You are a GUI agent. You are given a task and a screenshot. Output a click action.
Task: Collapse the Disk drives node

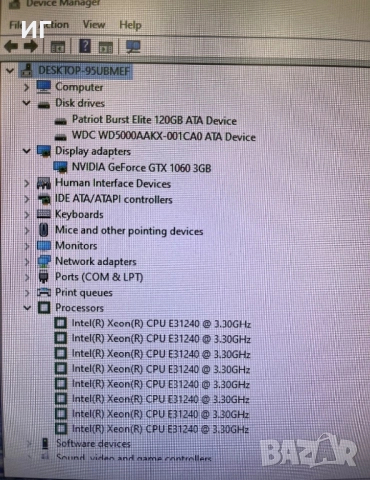[x=26, y=103]
